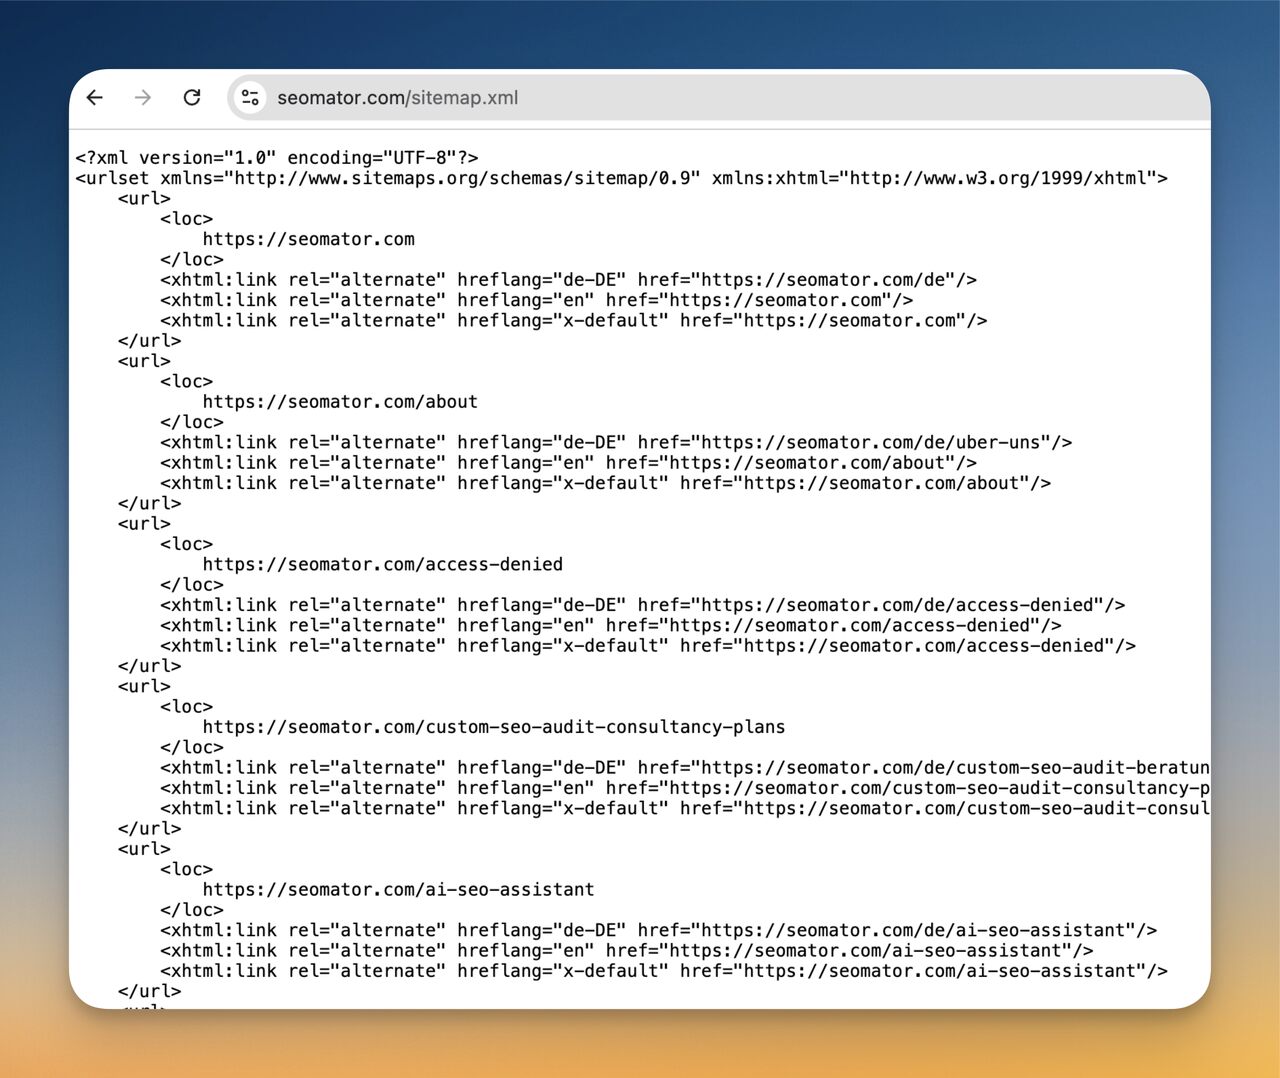
Task: Navigate forward using the forward arrow
Action: coord(143,97)
